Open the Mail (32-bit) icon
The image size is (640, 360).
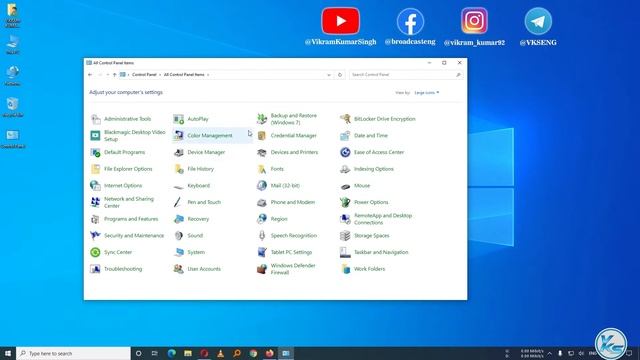[x=262, y=186]
